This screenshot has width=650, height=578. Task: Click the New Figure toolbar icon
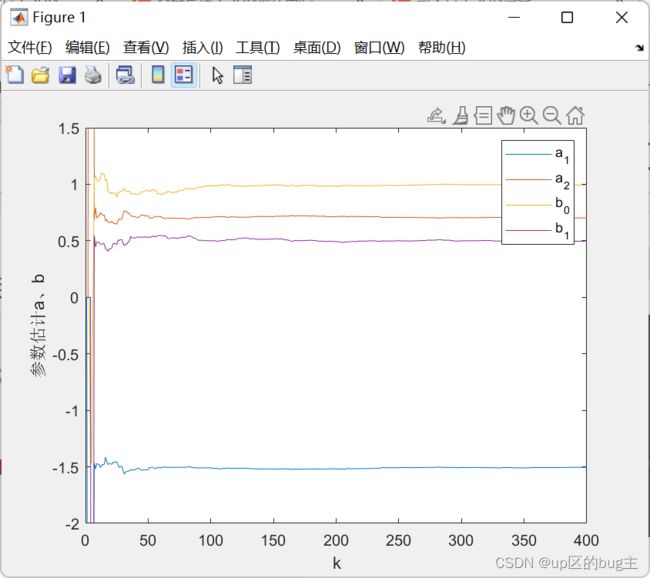15,75
